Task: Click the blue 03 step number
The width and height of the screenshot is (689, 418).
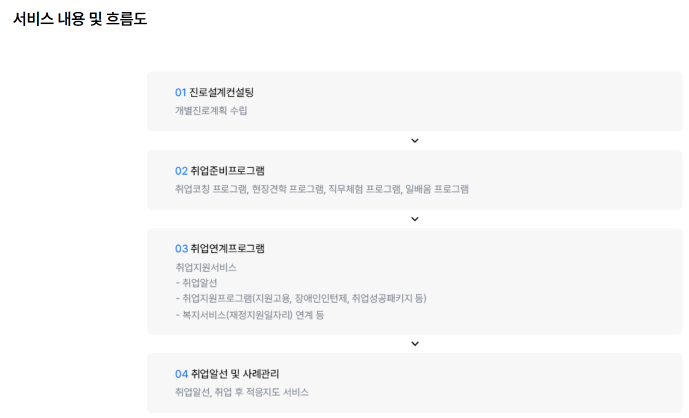Action: 181,249
